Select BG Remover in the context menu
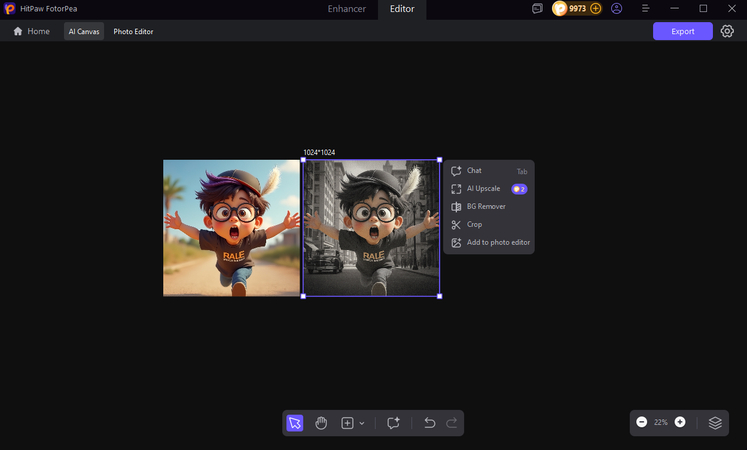The width and height of the screenshot is (747, 450). (486, 206)
